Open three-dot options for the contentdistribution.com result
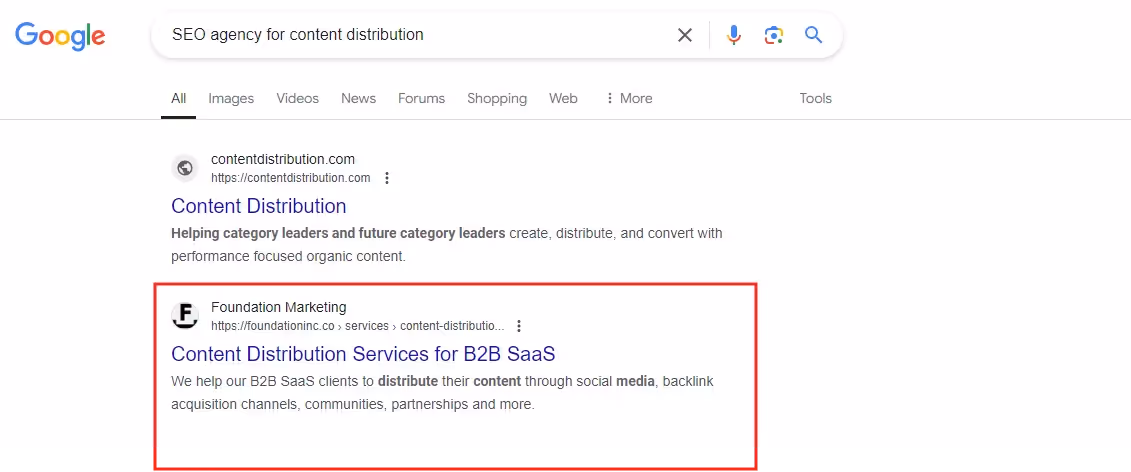Viewport: 1131px width, 472px height. (x=387, y=178)
